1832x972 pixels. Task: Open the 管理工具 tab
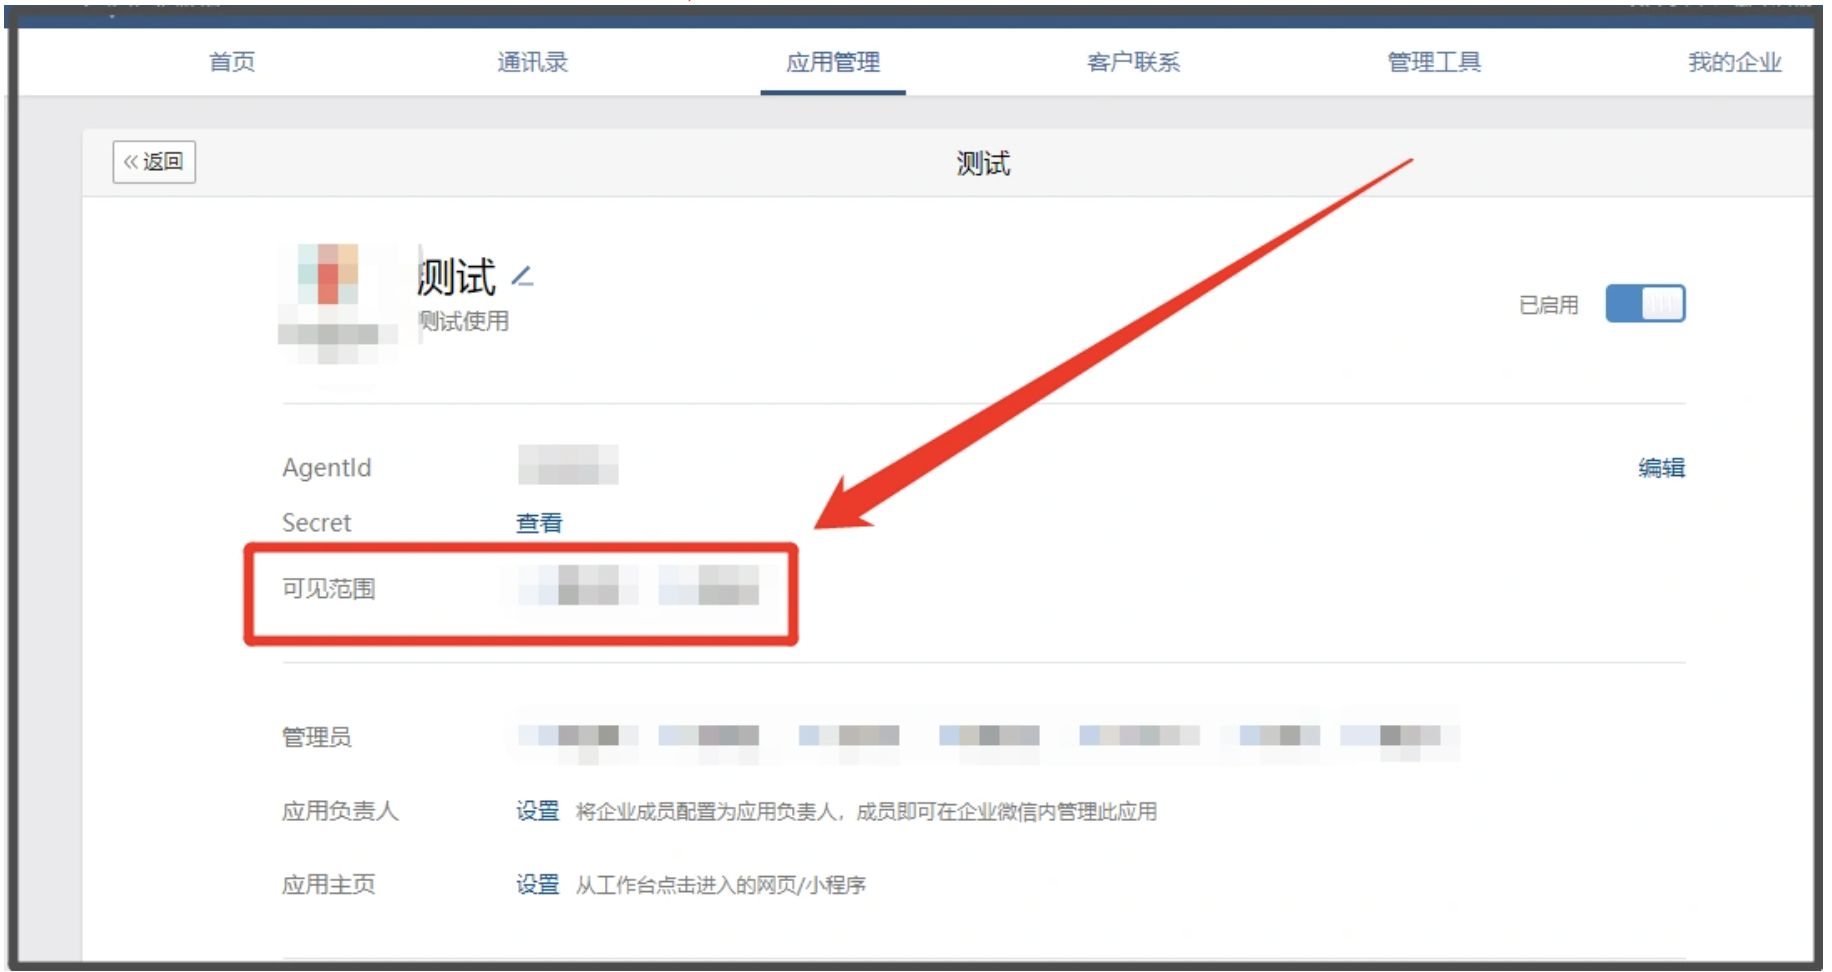1434,62
